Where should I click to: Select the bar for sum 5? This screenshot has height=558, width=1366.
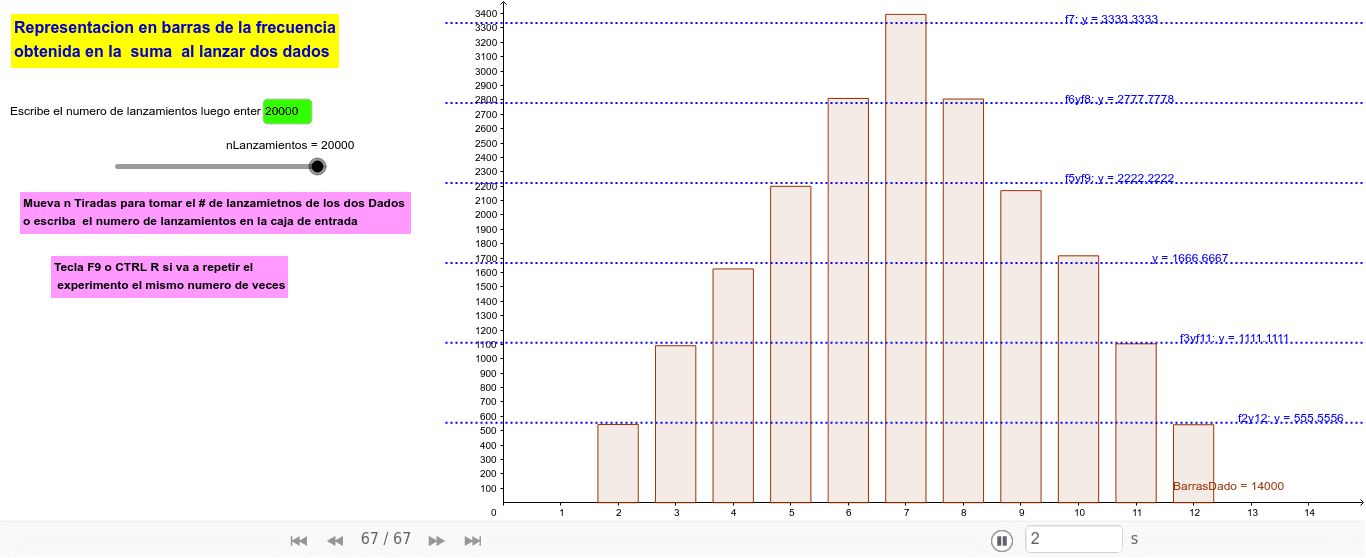tap(790, 344)
